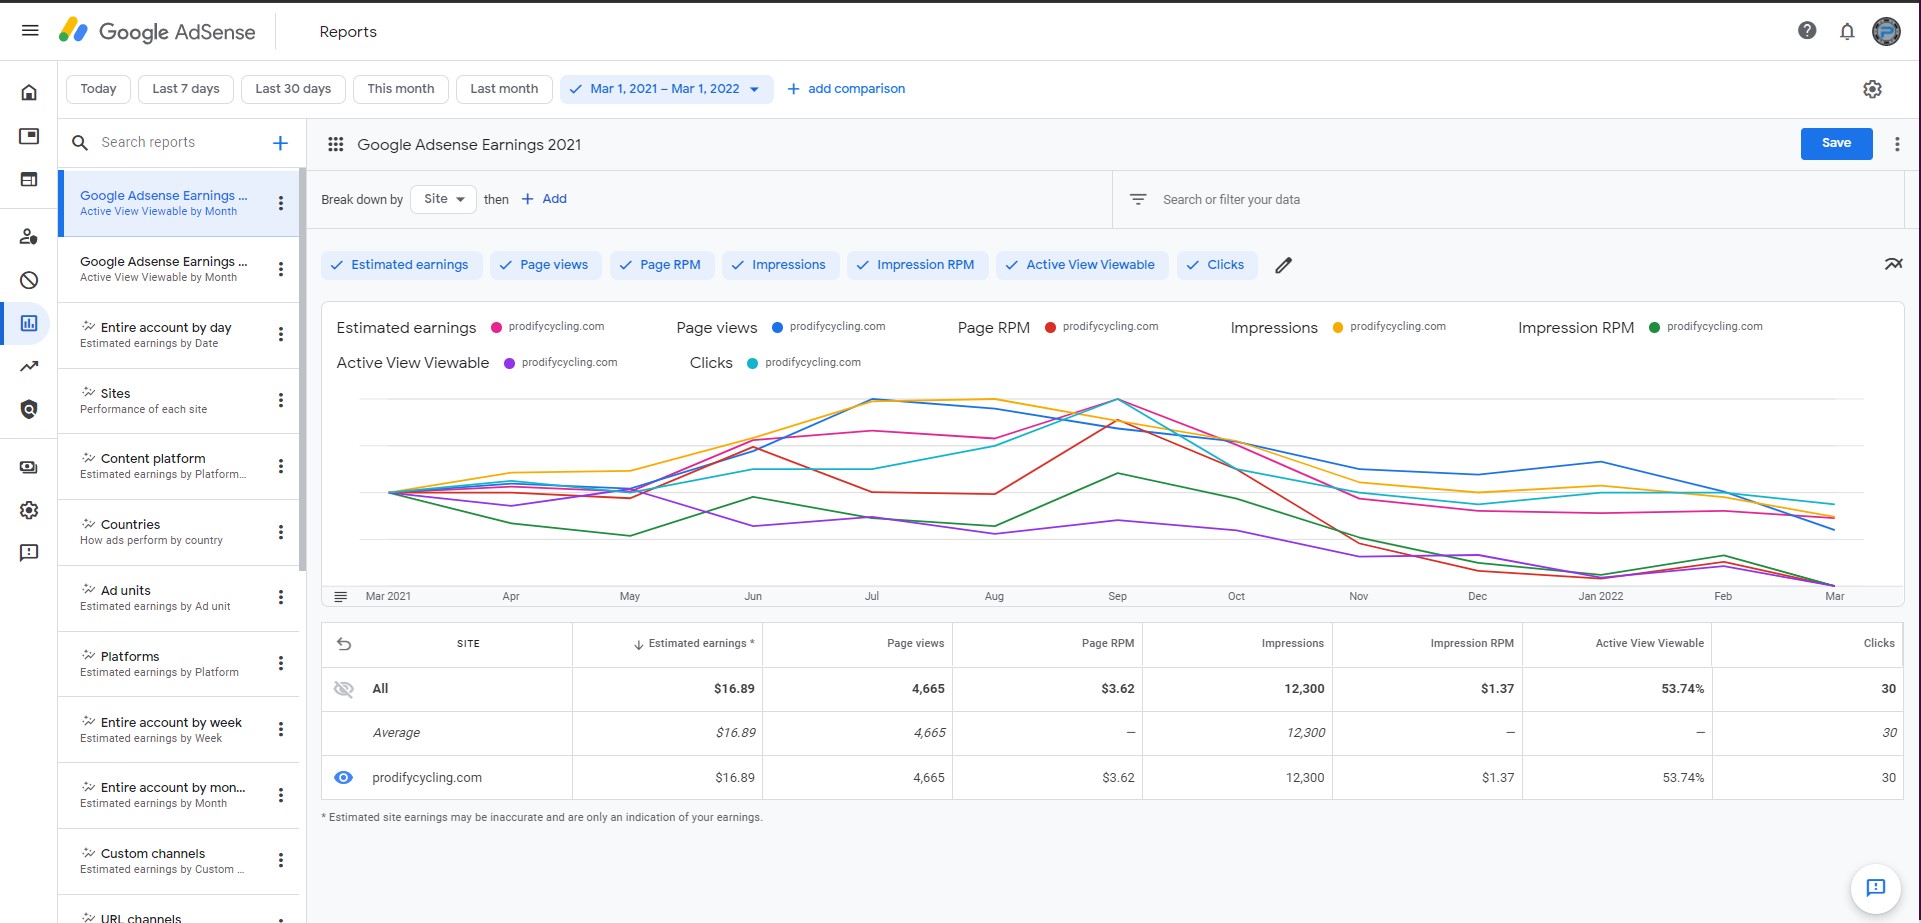Toggle the Page RPM metric chip
Screen dimensions: 1921x923
coord(662,265)
